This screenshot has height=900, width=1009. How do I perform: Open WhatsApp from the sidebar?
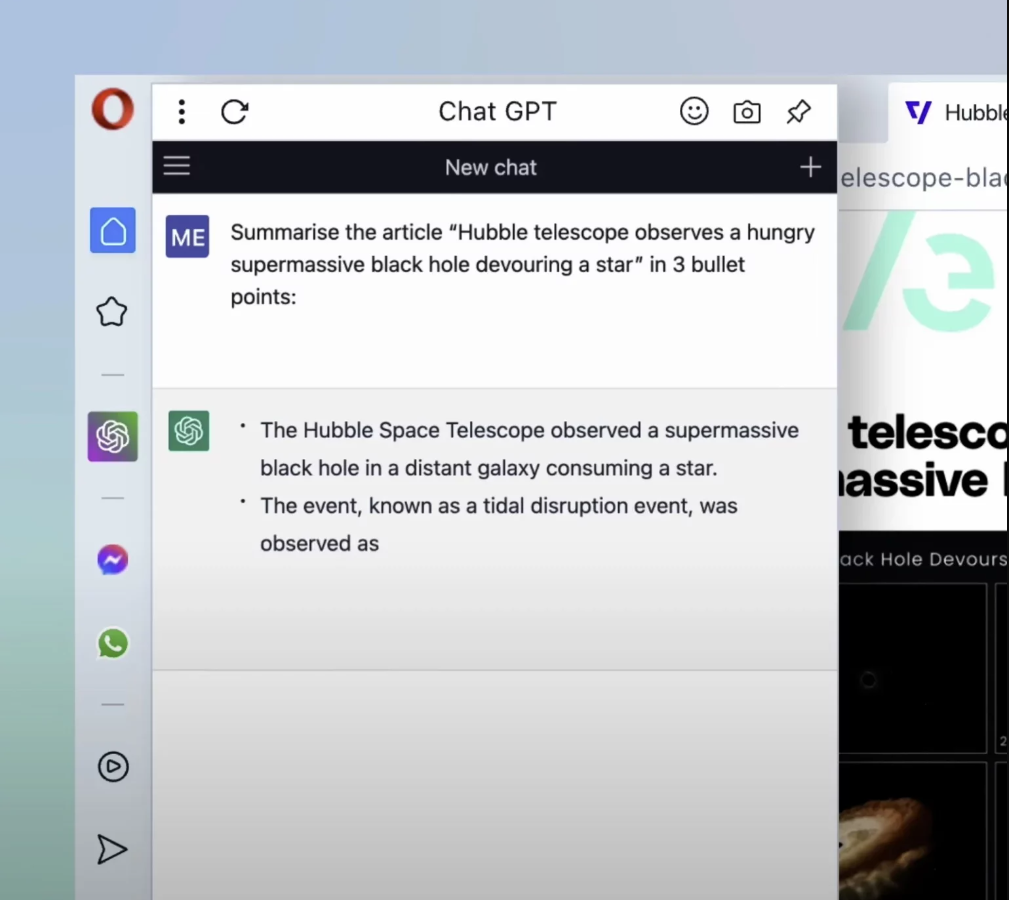coord(113,643)
